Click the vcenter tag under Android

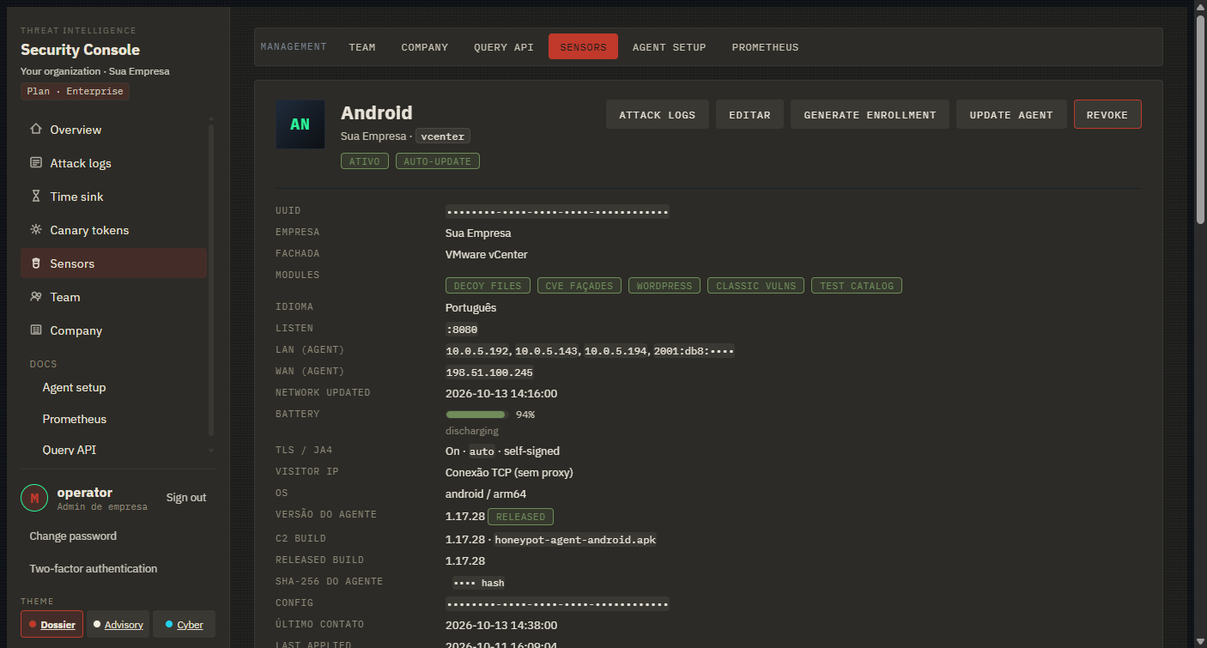(443, 136)
